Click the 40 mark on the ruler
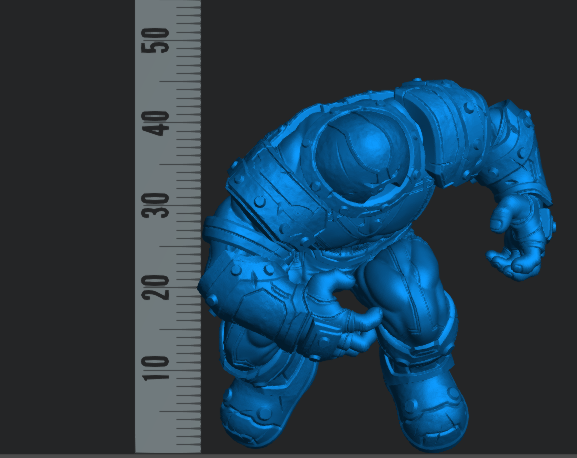577x458 pixels. (x=155, y=123)
